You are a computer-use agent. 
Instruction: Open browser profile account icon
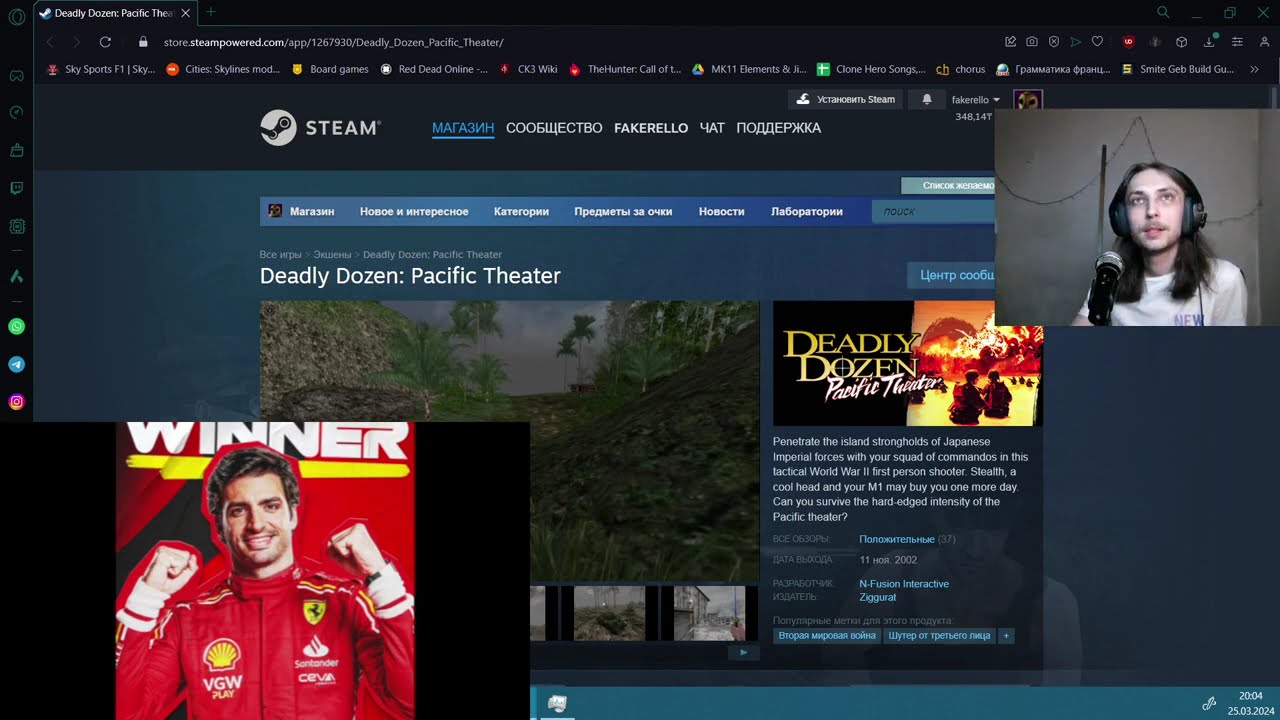pos(1264,42)
